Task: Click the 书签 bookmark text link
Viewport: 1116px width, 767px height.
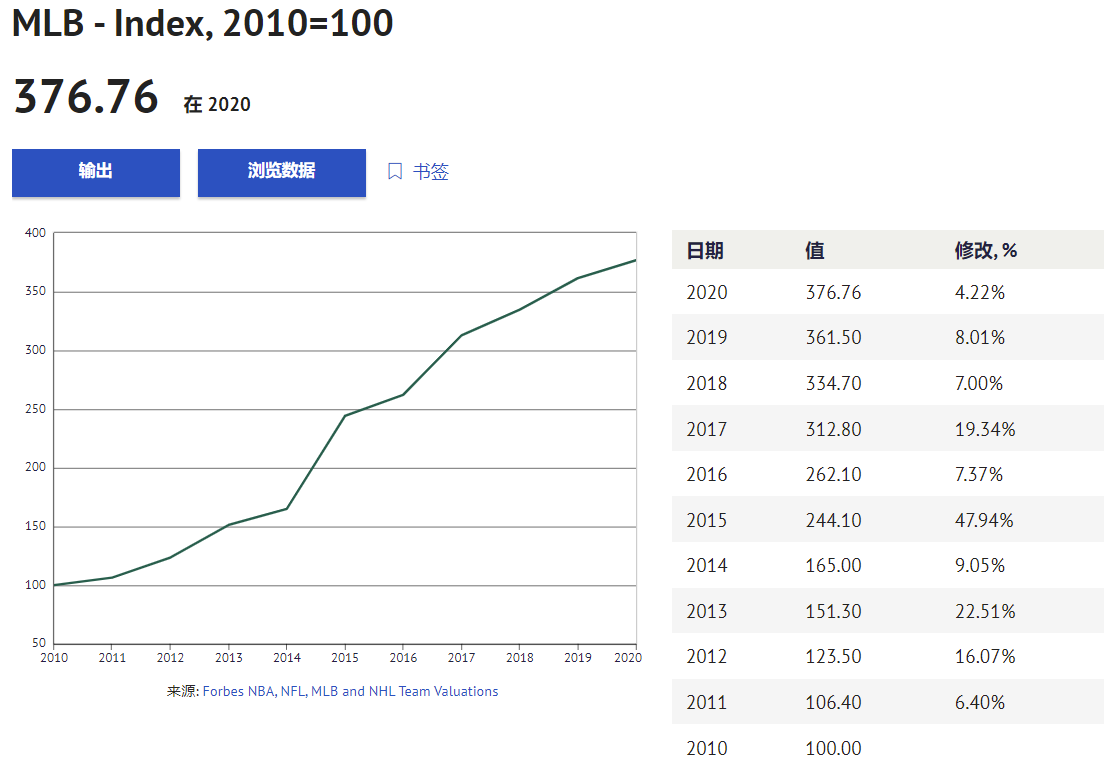Action: pyautogui.click(x=431, y=172)
